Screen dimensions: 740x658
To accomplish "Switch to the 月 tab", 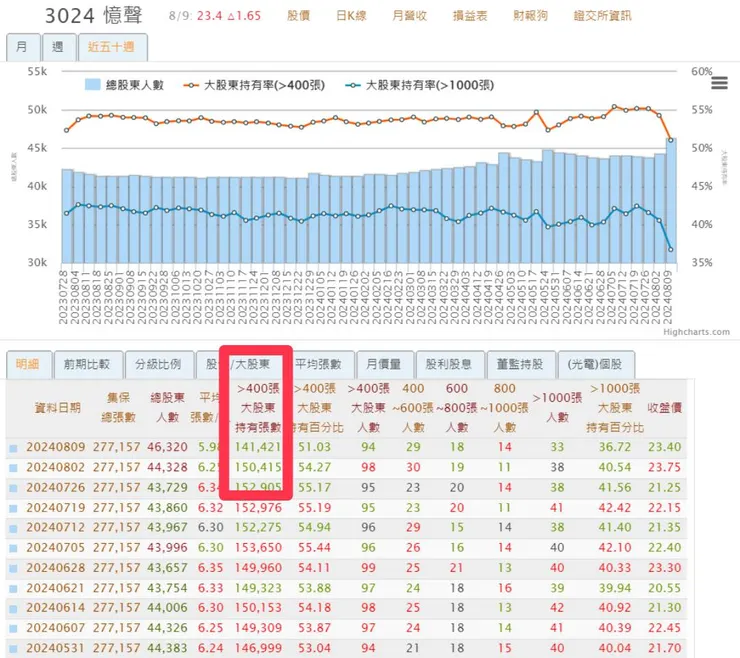I will (23, 47).
